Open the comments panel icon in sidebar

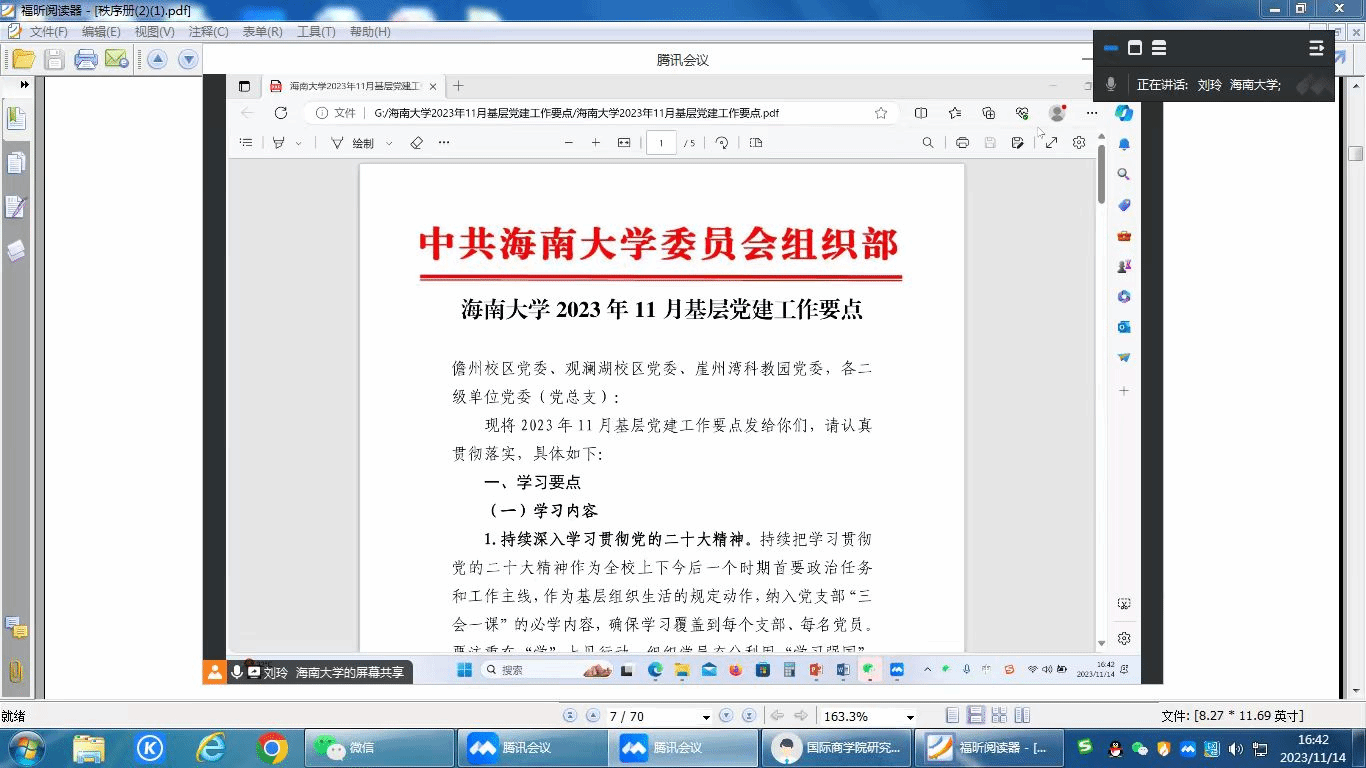(x=16, y=628)
